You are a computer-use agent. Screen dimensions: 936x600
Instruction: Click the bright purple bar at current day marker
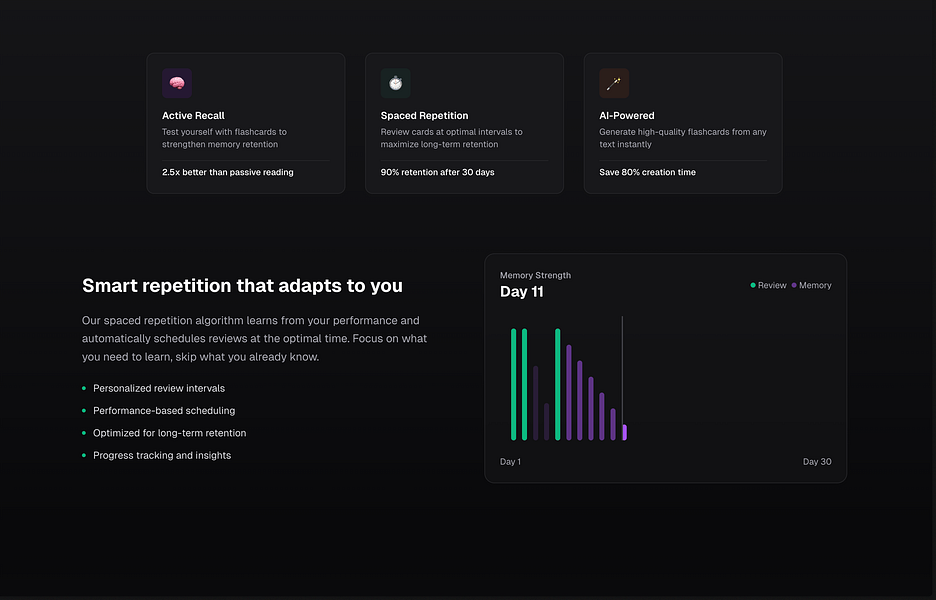pos(624,432)
